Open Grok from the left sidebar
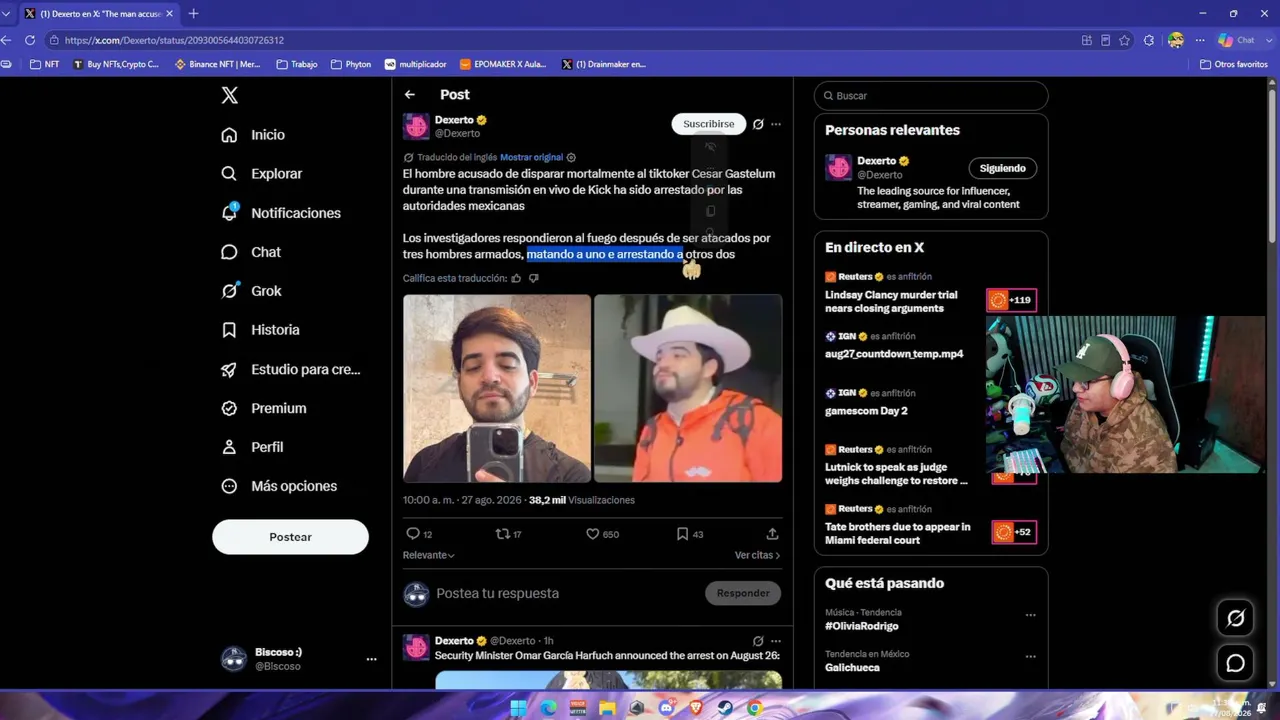The width and height of the screenshot is (1280, 720). coord(252,291)
